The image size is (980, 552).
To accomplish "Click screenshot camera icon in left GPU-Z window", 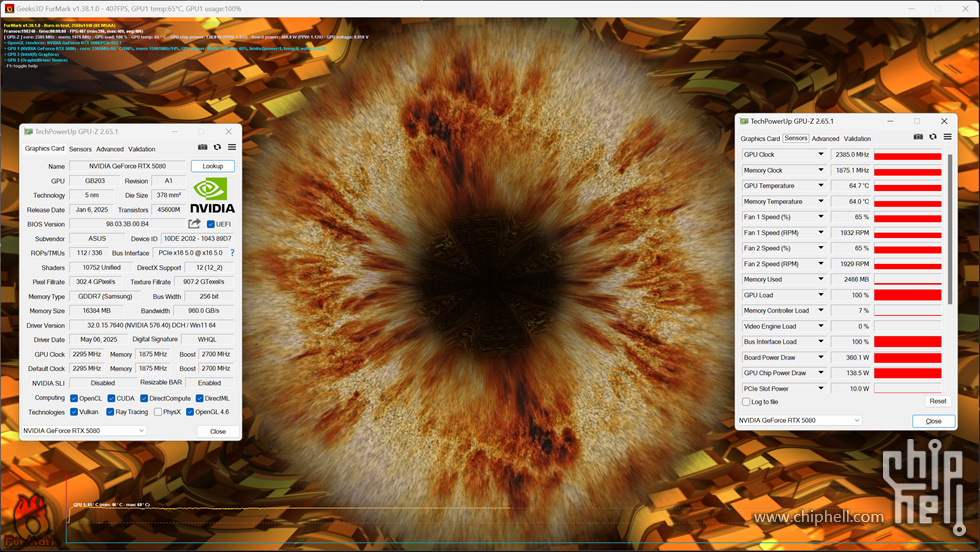I will tap(202, 147).
